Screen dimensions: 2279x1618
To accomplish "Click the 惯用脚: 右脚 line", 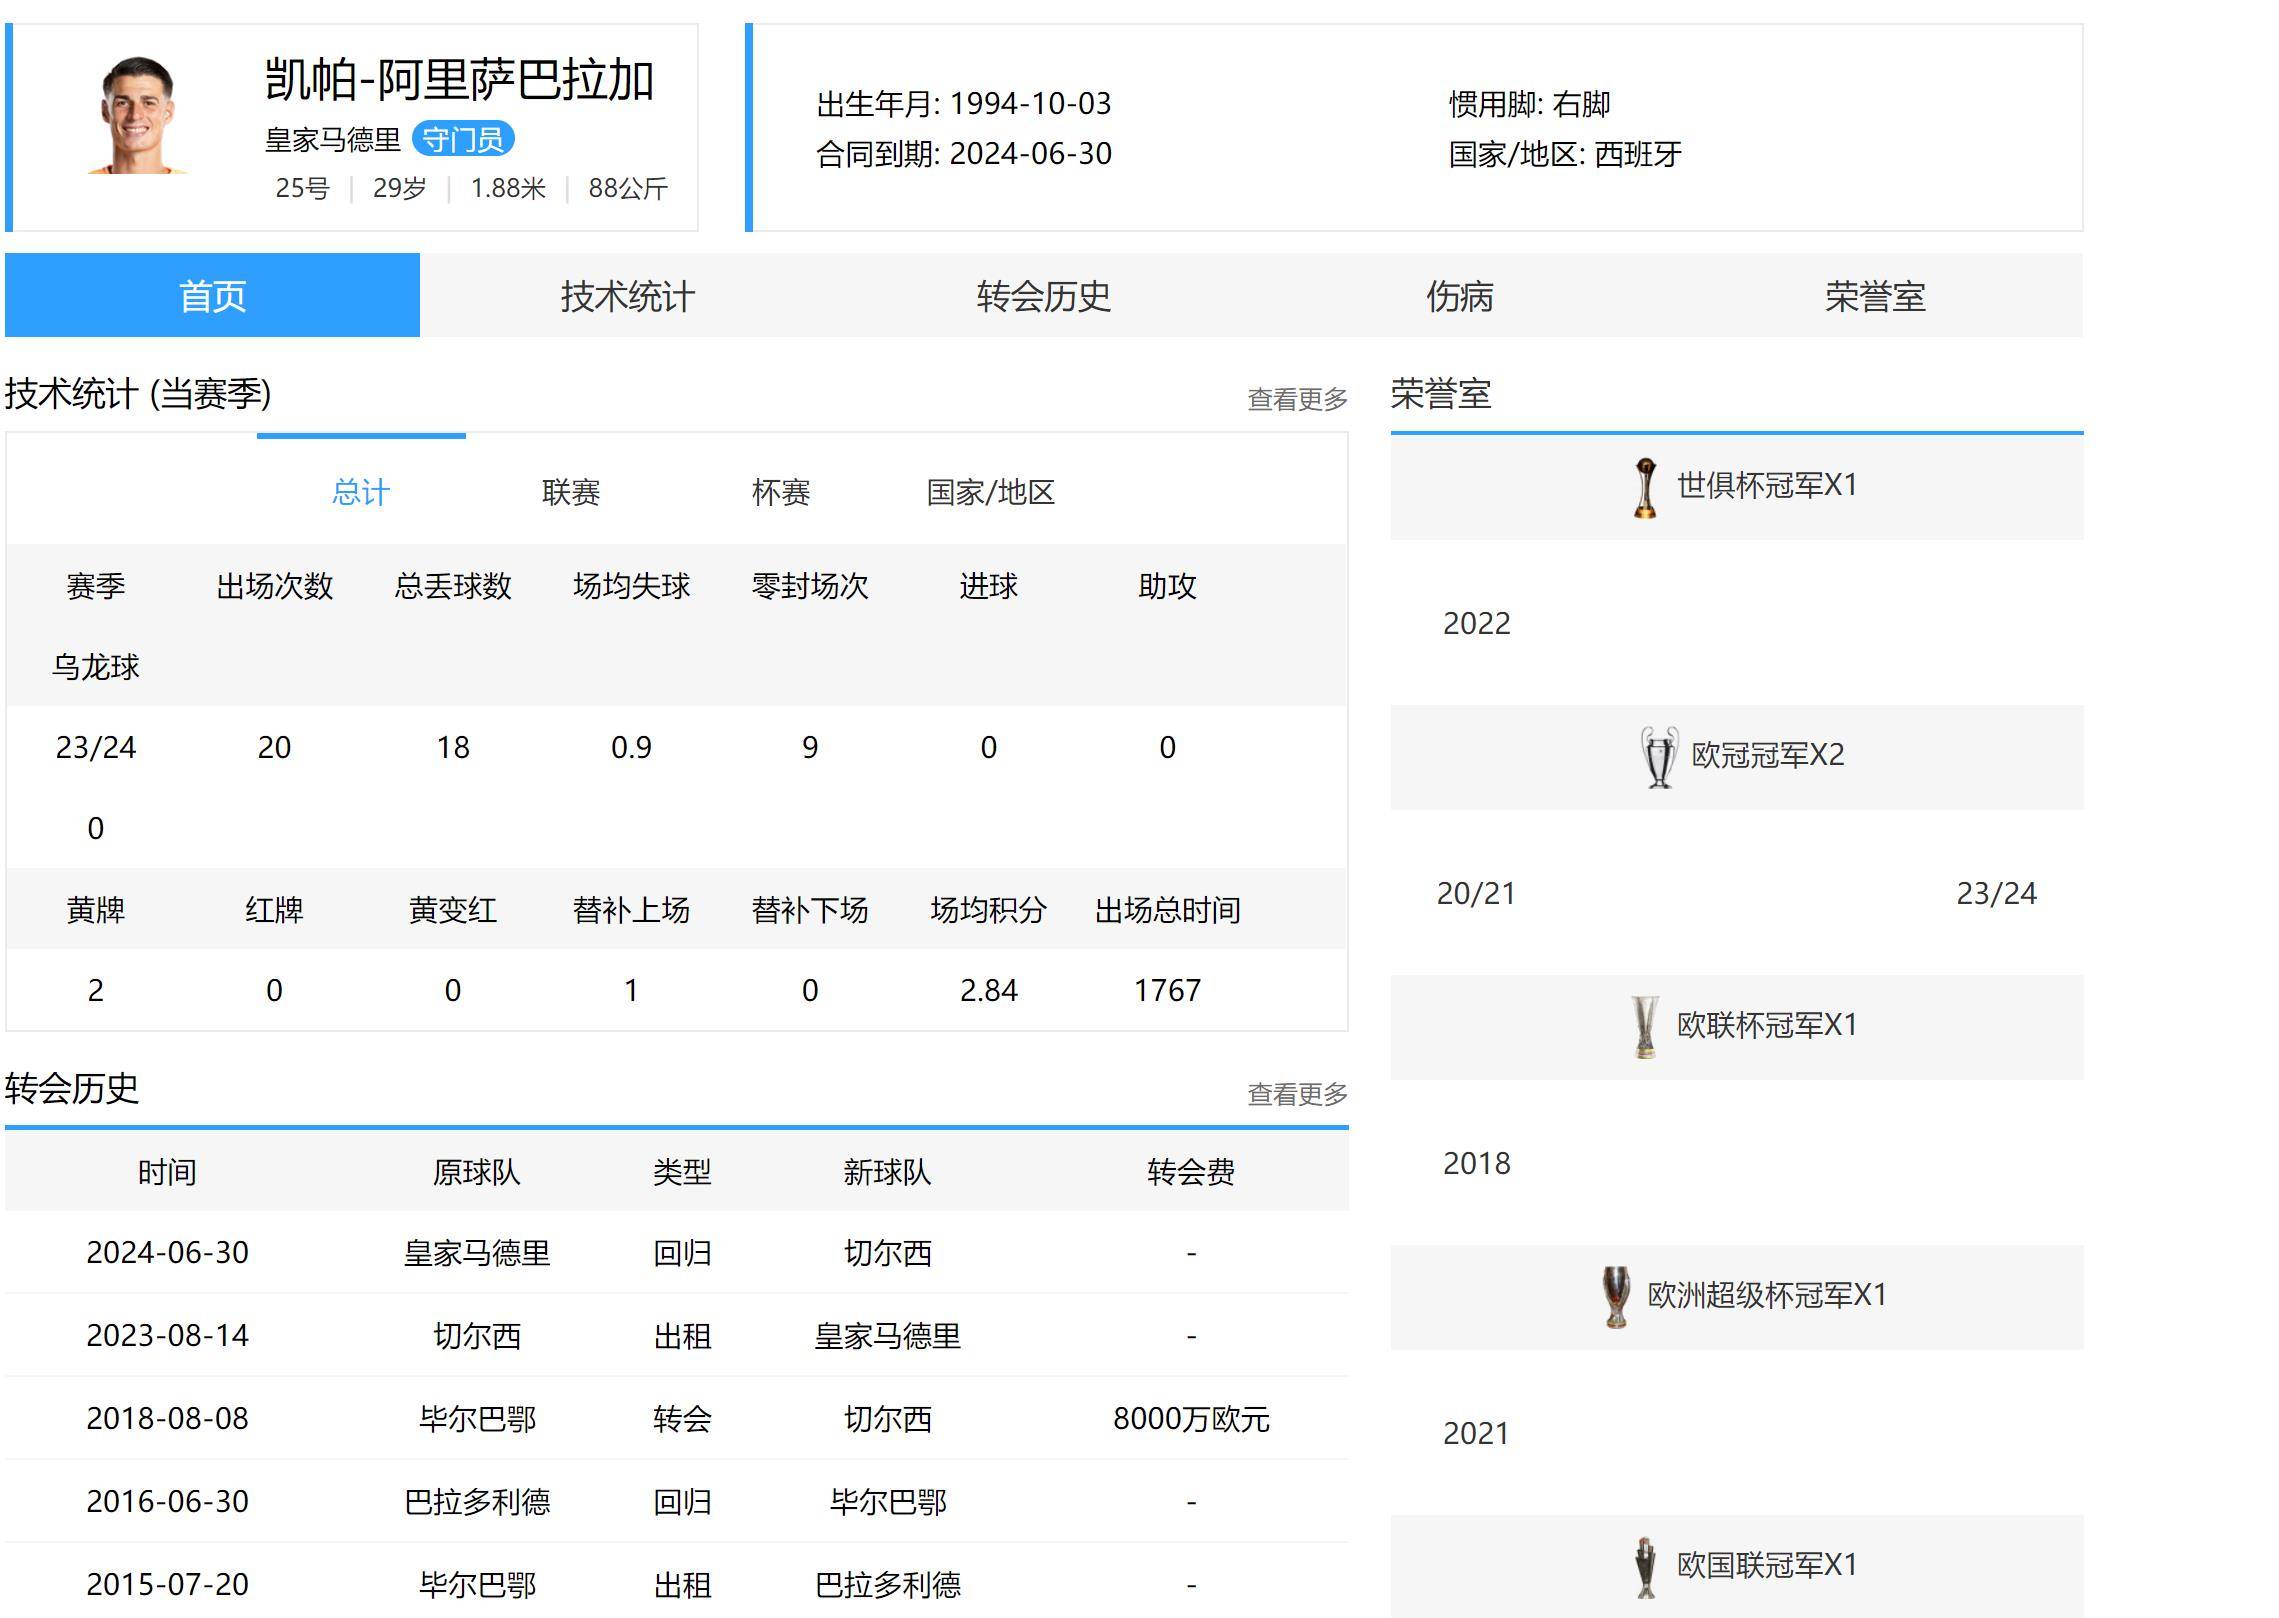I will pyautogui.click(x=1530, y=103).
